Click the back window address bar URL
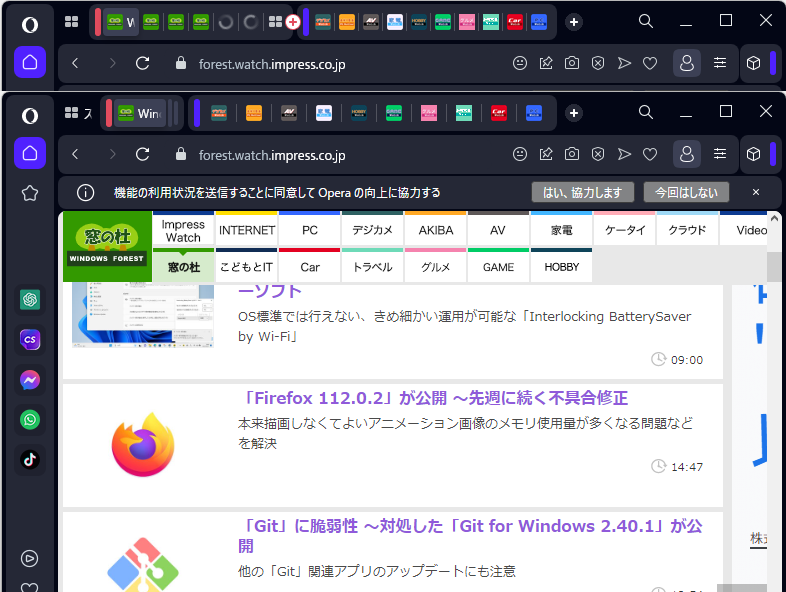 272,64
